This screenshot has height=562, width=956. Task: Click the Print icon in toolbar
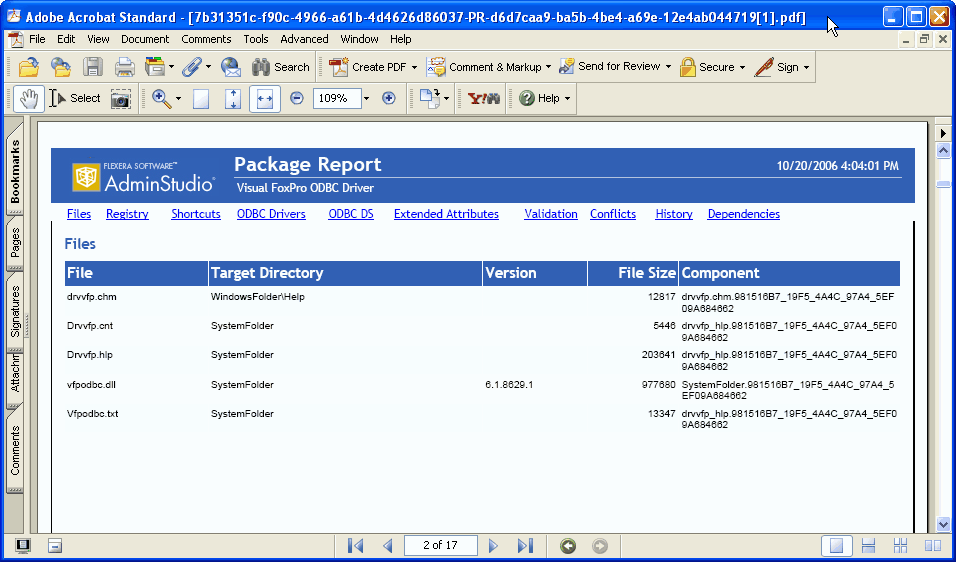tap(124, 67)
